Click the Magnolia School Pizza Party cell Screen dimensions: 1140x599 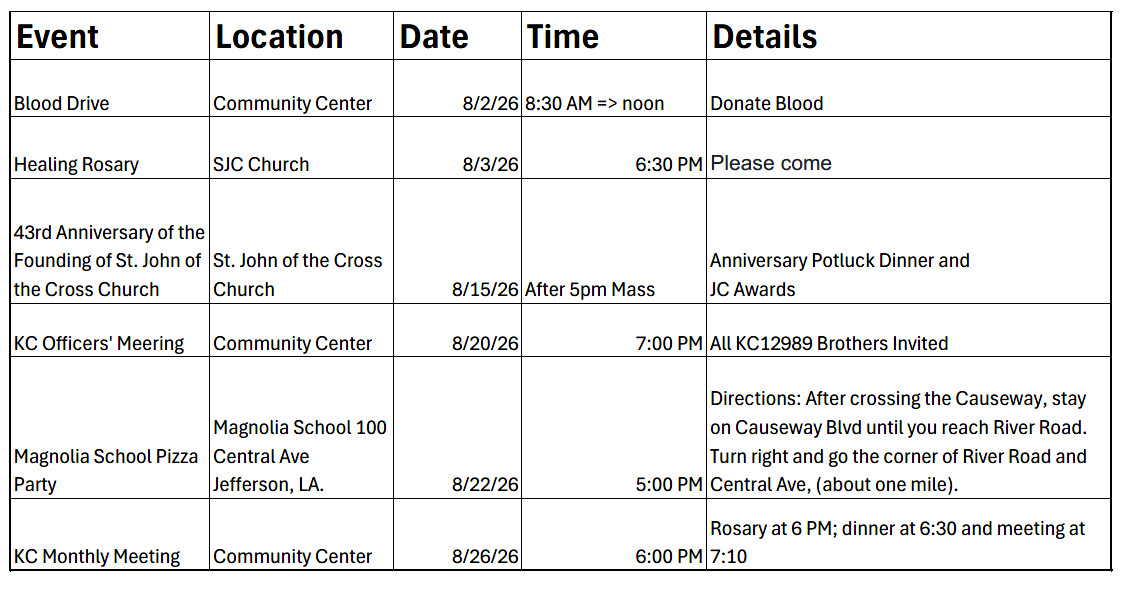[x=110, y=427]
